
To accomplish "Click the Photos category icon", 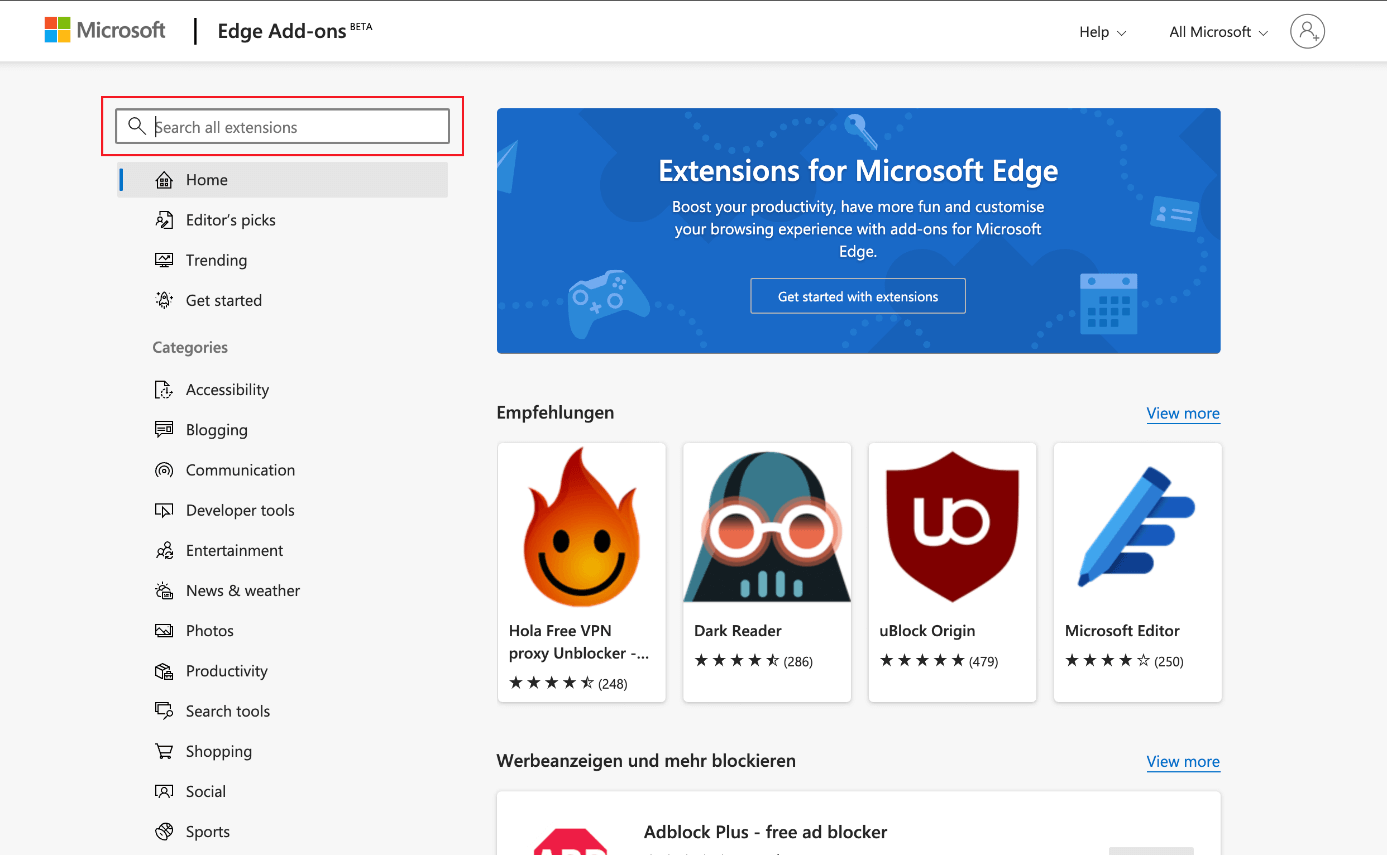I will coord(164,631).
